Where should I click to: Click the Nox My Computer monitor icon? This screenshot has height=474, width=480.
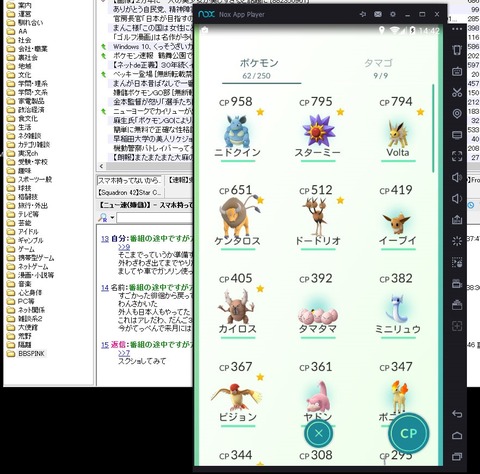[457, 135]
